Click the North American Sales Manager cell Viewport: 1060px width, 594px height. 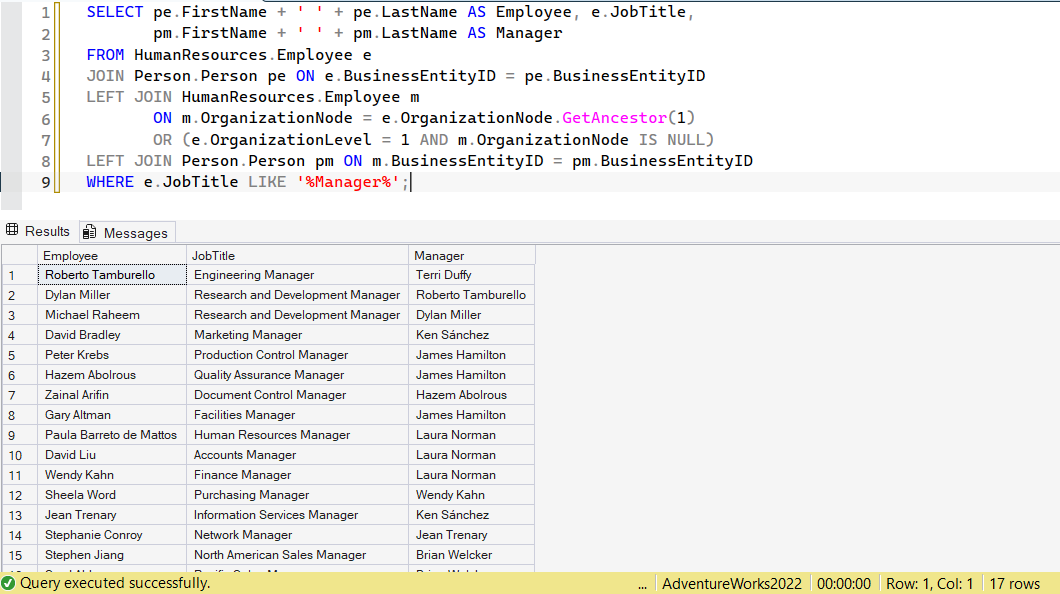click(x=297, y=555)
